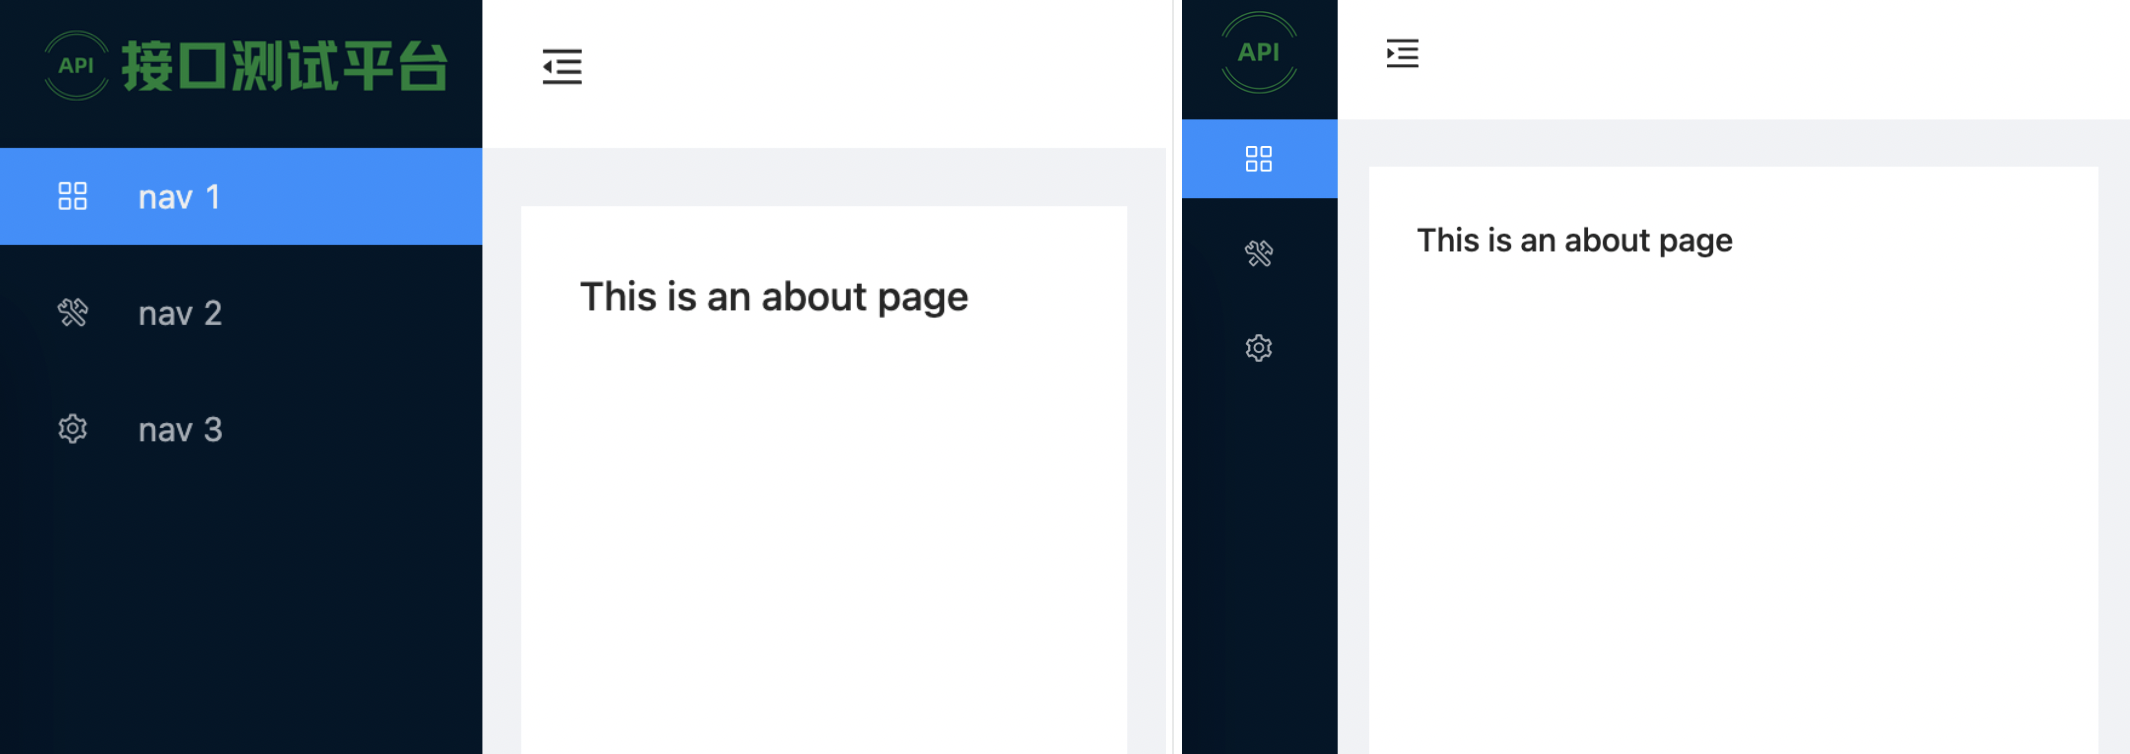This screenshot has width=2130, height=754.
Task: Expand the collapsed sidebar with the menu-unfold icon
Action: pyautogui.click(x=1402, y=53)
